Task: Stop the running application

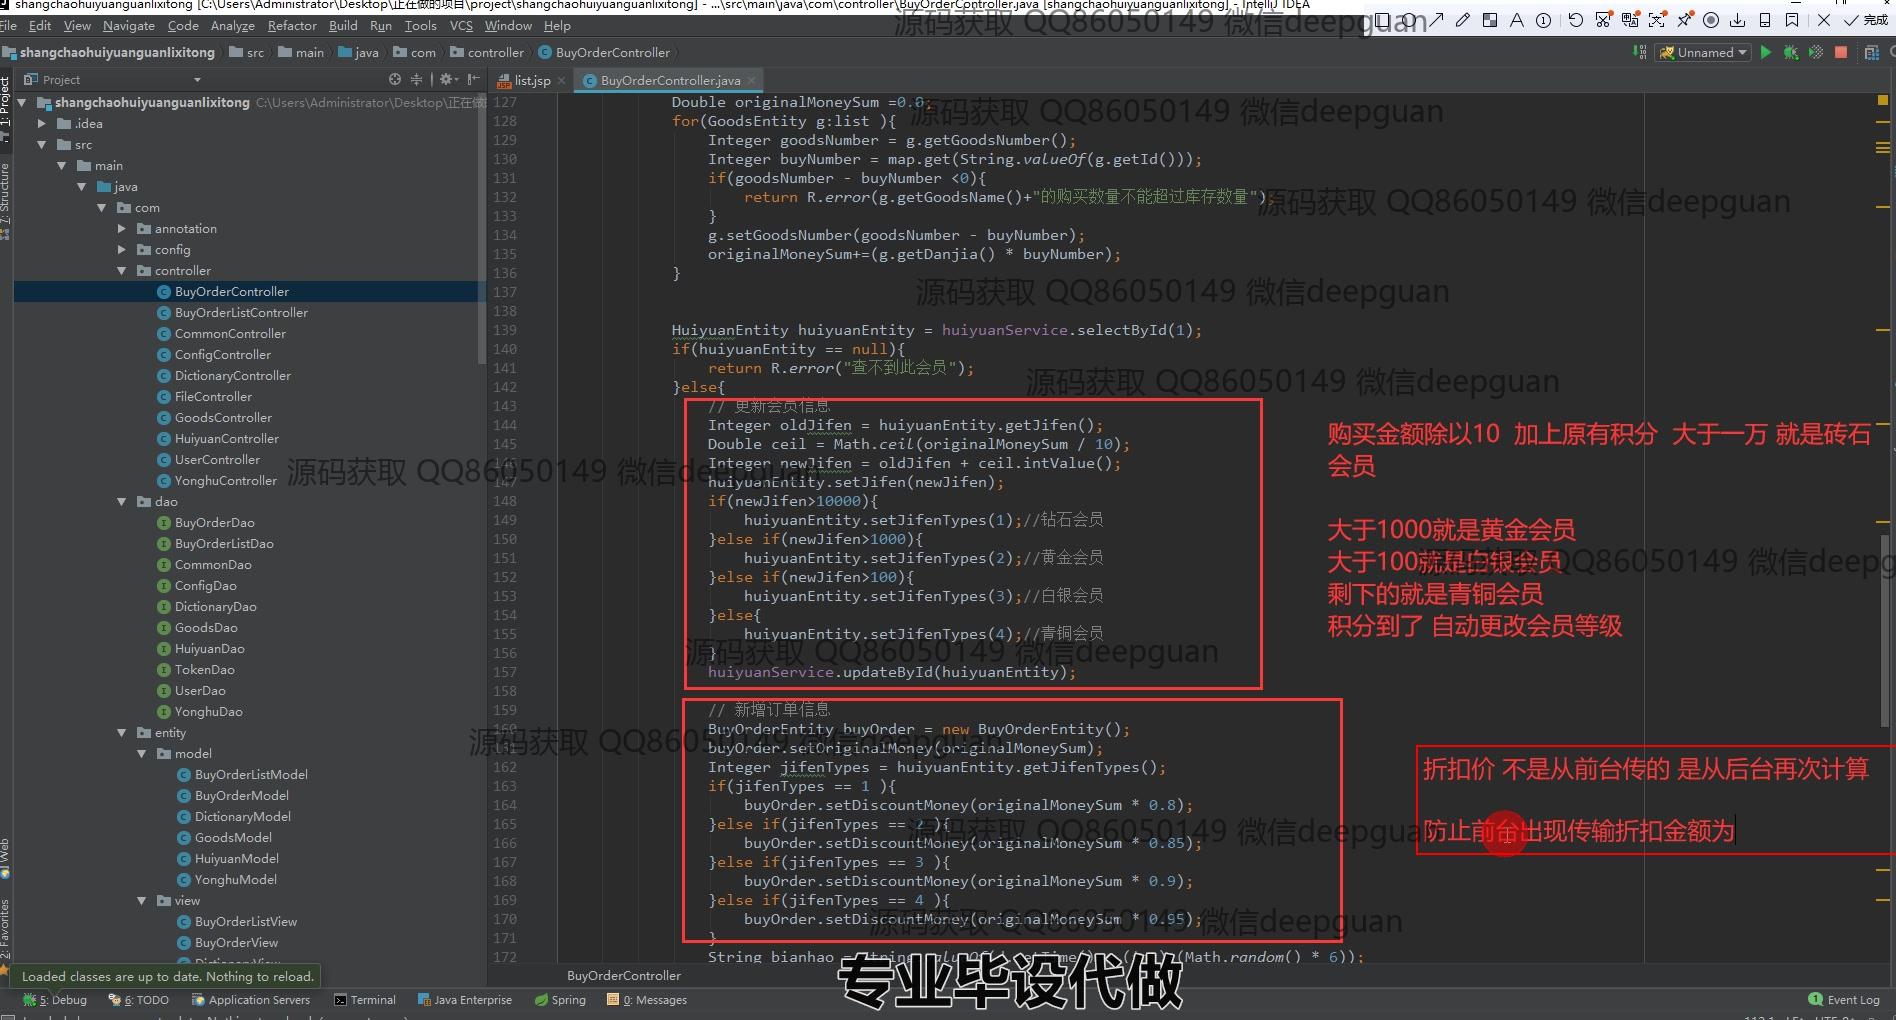Action: 1841,53
